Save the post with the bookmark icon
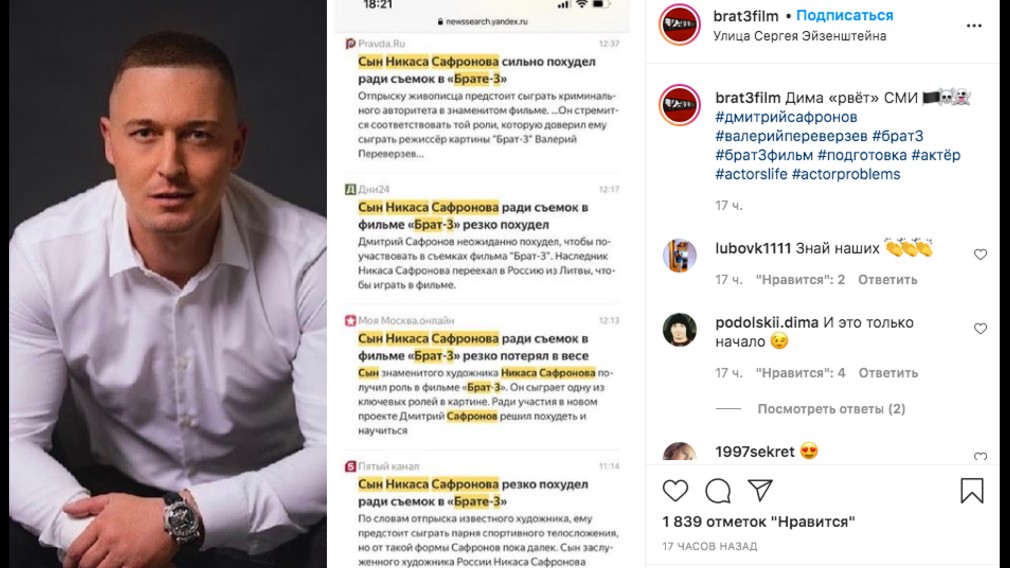This screenshot has width=1010, height=568. tap(972, 490)
